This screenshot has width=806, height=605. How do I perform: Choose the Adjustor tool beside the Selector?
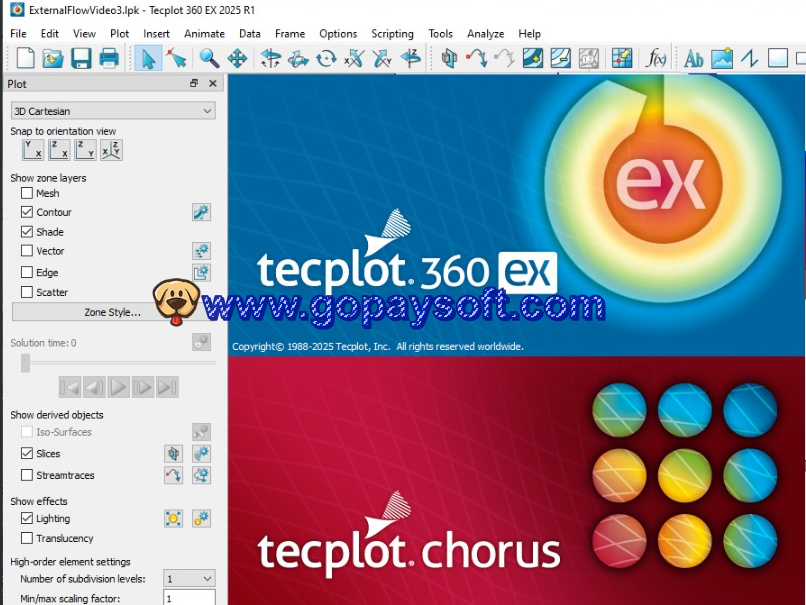point(177,58)
